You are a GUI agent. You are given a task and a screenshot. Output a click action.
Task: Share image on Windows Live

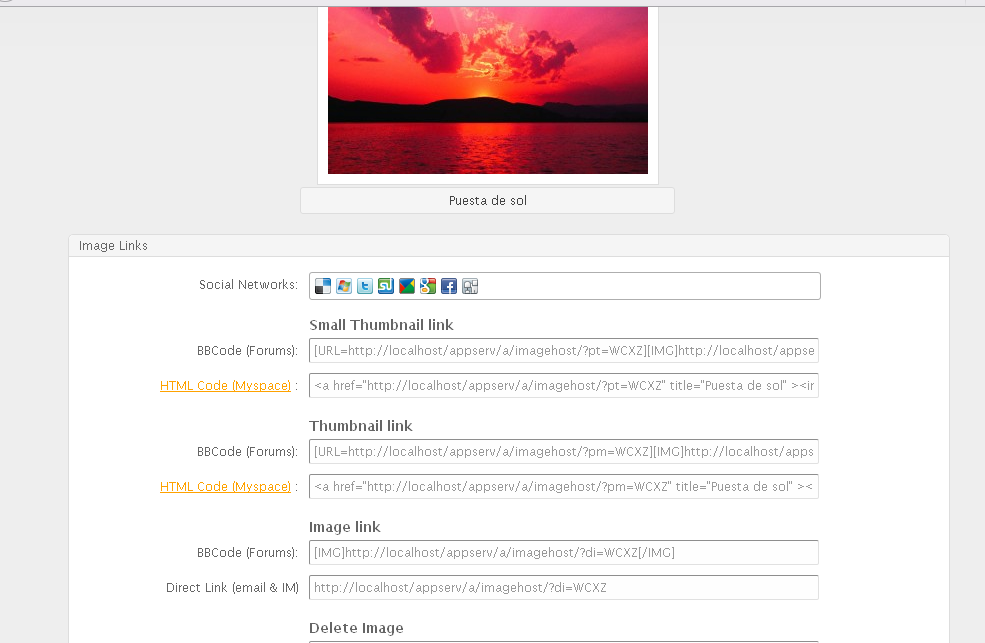(x=344, y=286)
